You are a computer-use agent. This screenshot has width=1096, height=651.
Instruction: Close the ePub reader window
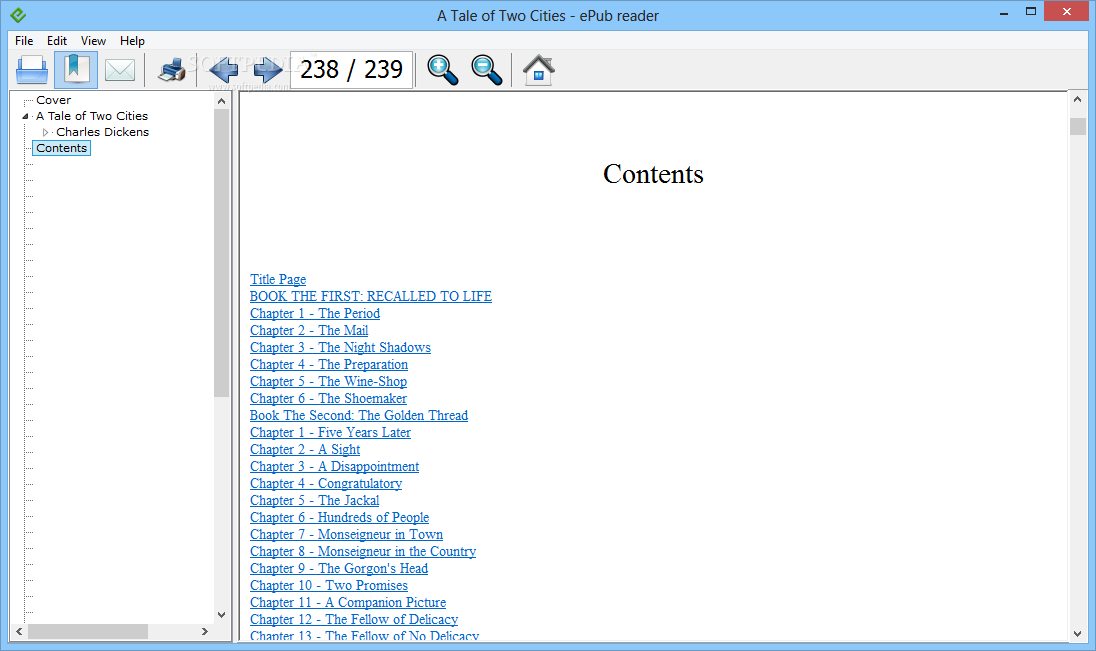(1067, 12)
